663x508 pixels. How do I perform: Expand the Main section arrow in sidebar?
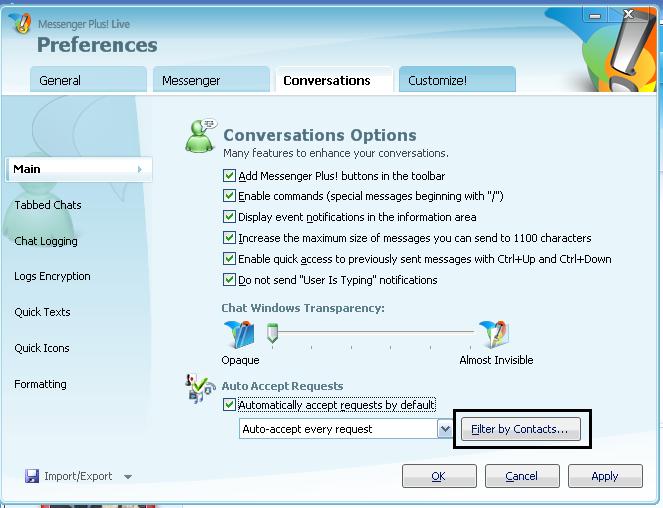point(139,170)
